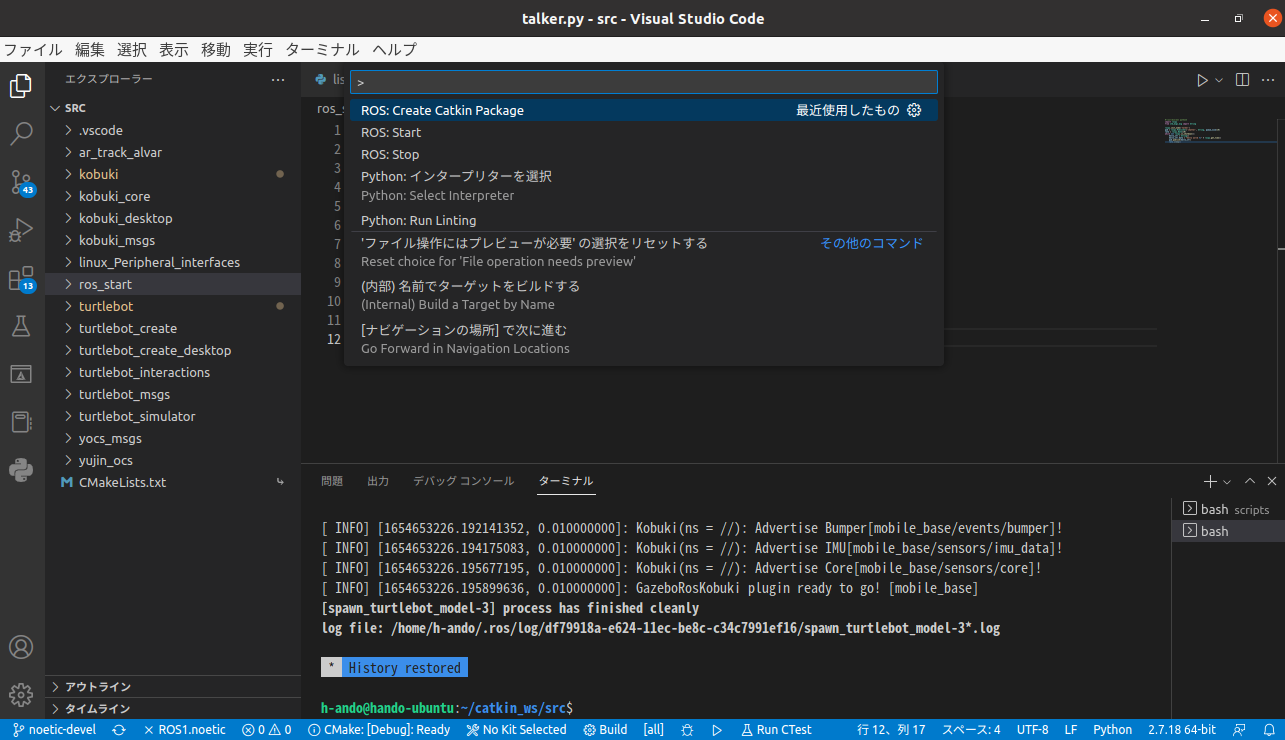Open the Accounts icon in the activity bar
1285x740 pixels.
point(20,647)
